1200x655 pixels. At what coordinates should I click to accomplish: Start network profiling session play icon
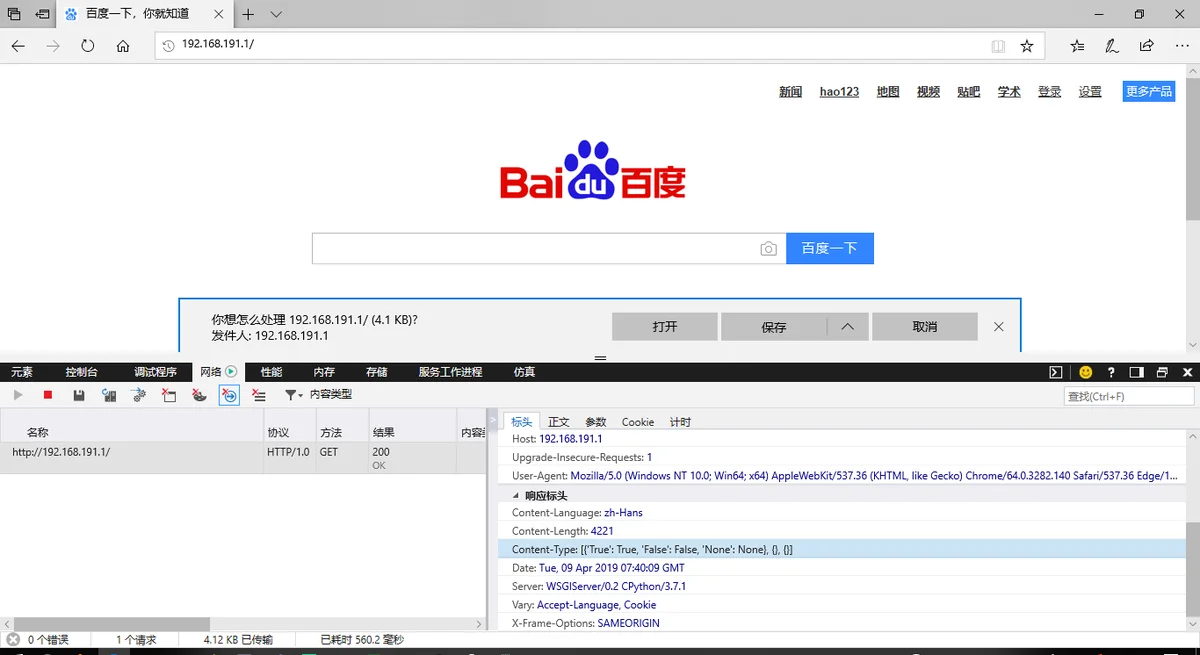(17, 395)
